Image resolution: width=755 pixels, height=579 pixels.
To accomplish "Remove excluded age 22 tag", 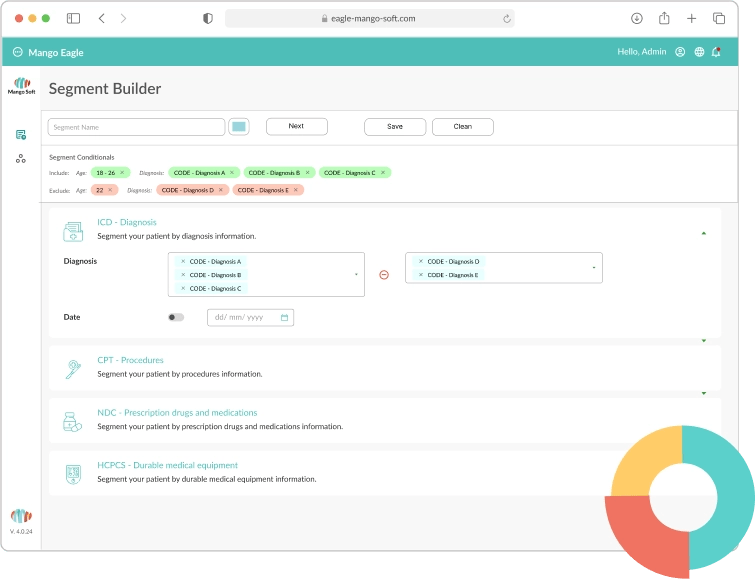I will (x=110, y=190).
